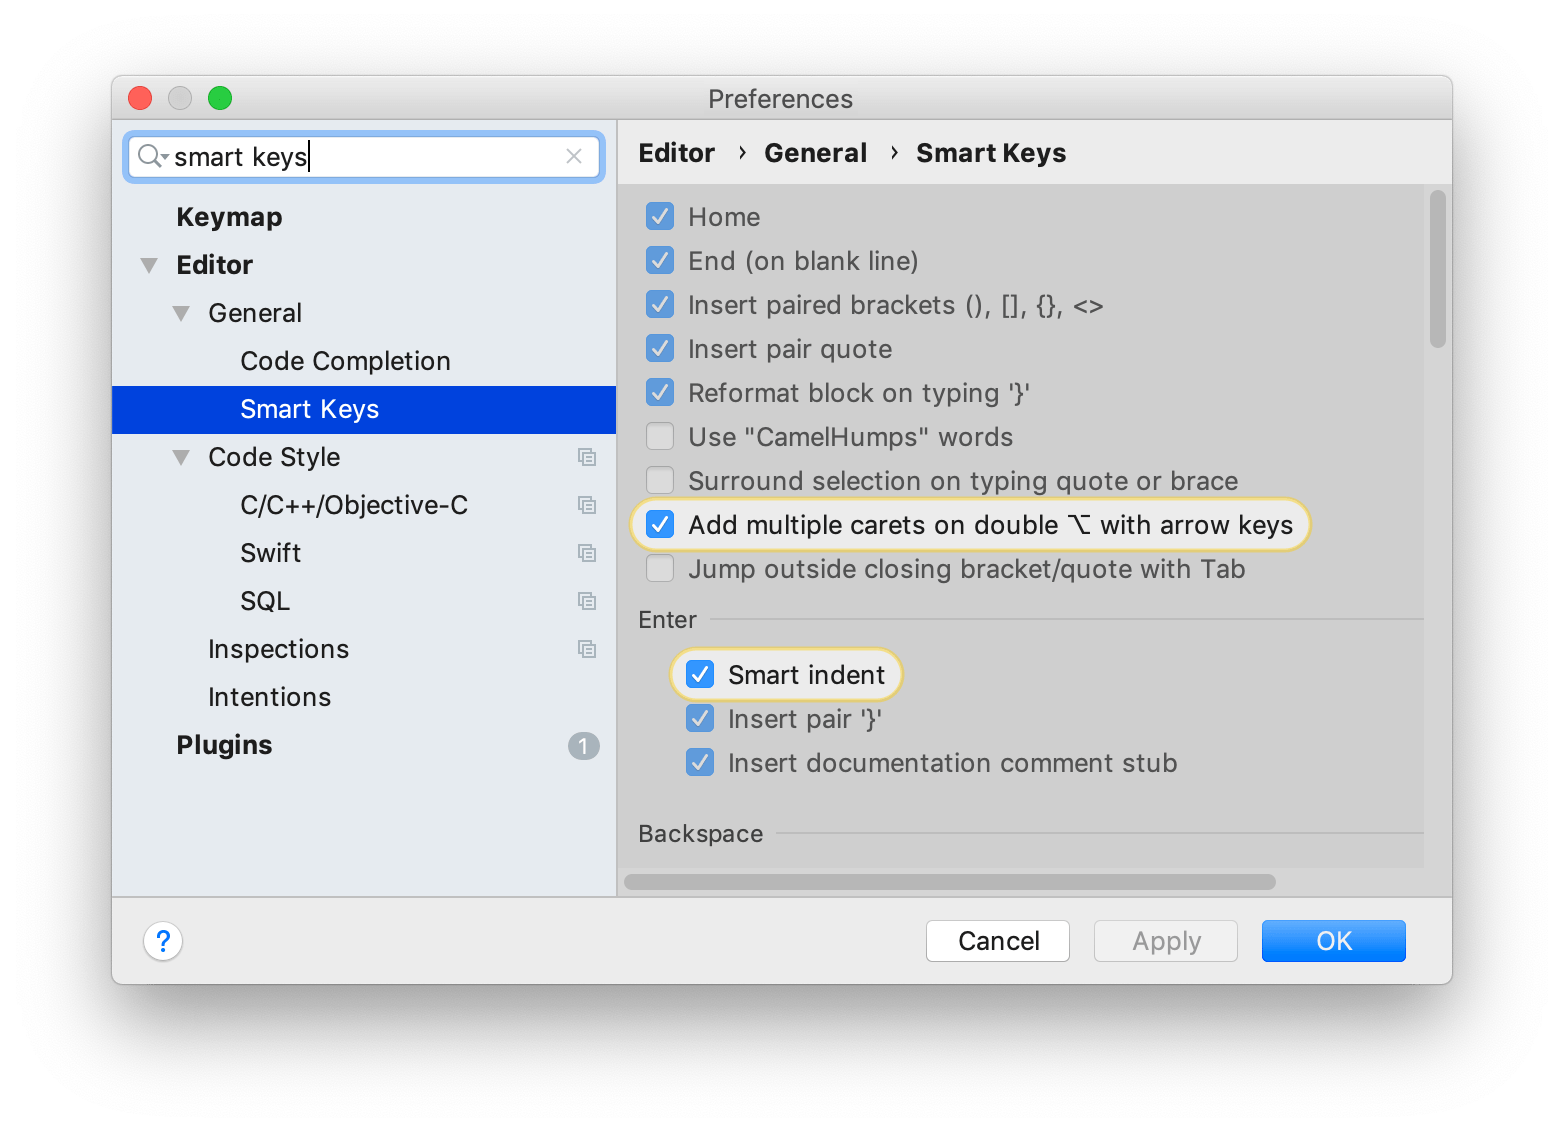Collapse the General tree node

tap(181, 313)
